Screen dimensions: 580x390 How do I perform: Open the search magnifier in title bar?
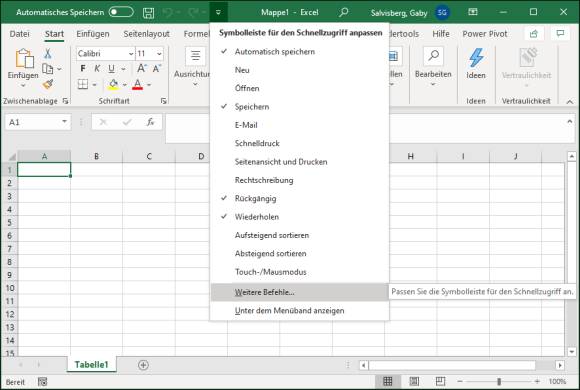[x=343, y=12]
